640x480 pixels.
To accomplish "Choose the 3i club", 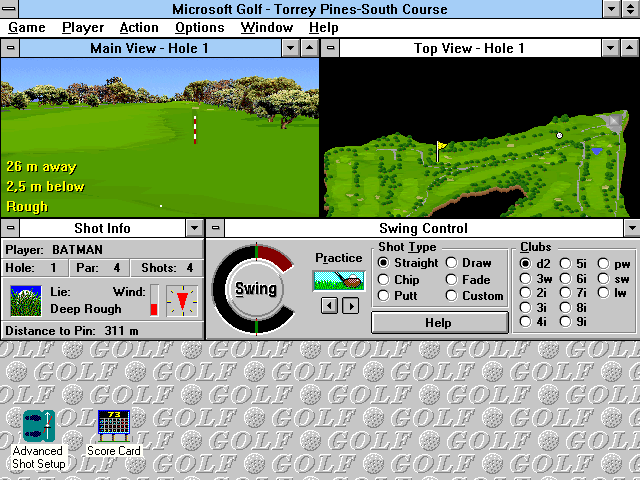I will tap(533, 307).
